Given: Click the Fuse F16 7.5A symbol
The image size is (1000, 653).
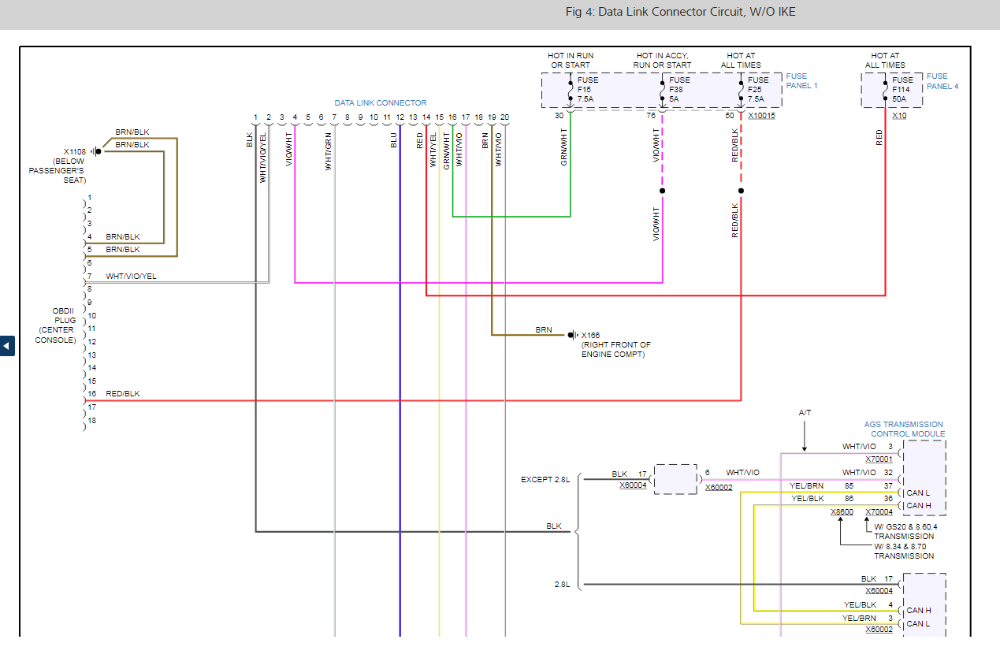Looking at the screenshot, I should tap(570, 89).
